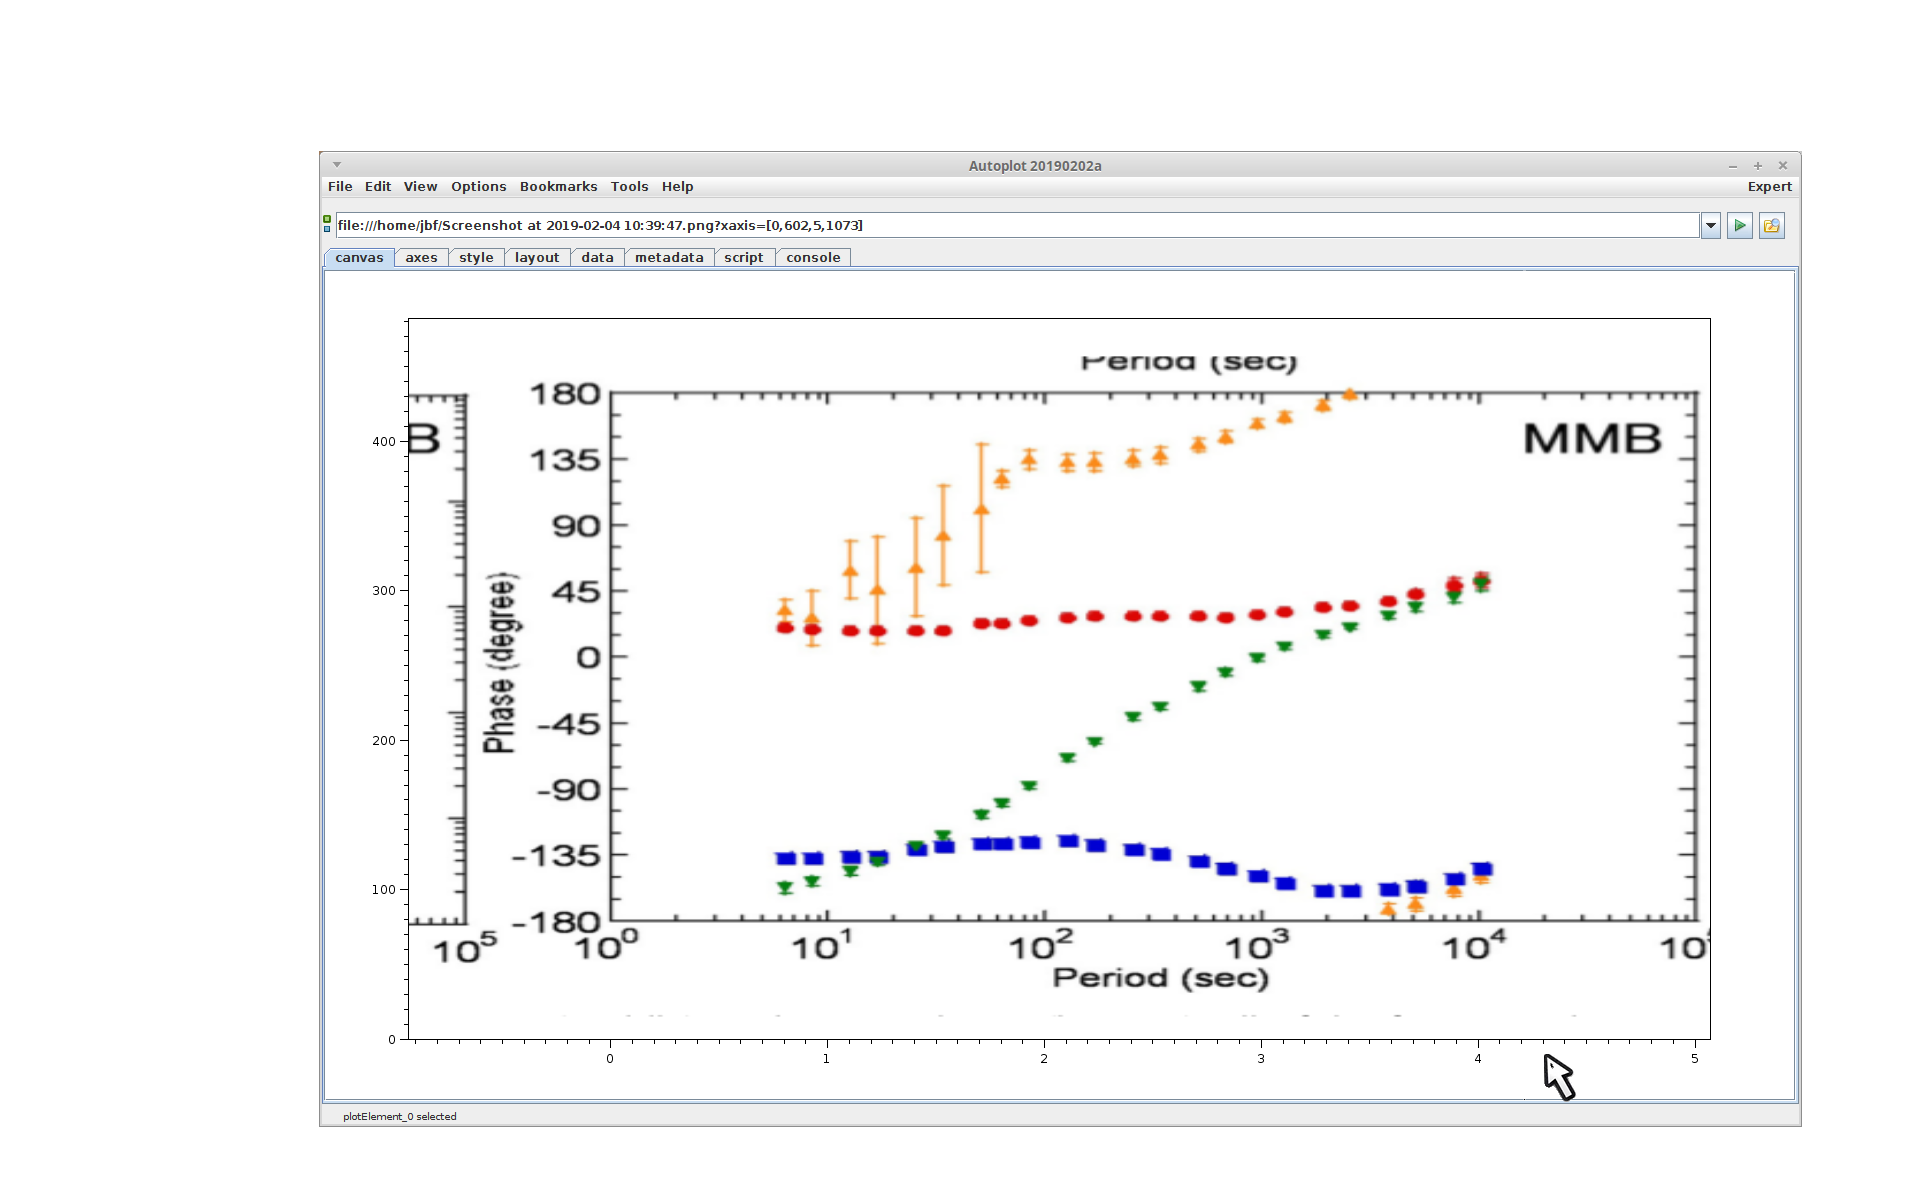The height and width of the screenshot is (1200, 1920).
Task: Open the Help menu
Action: (x=677, y=187)
